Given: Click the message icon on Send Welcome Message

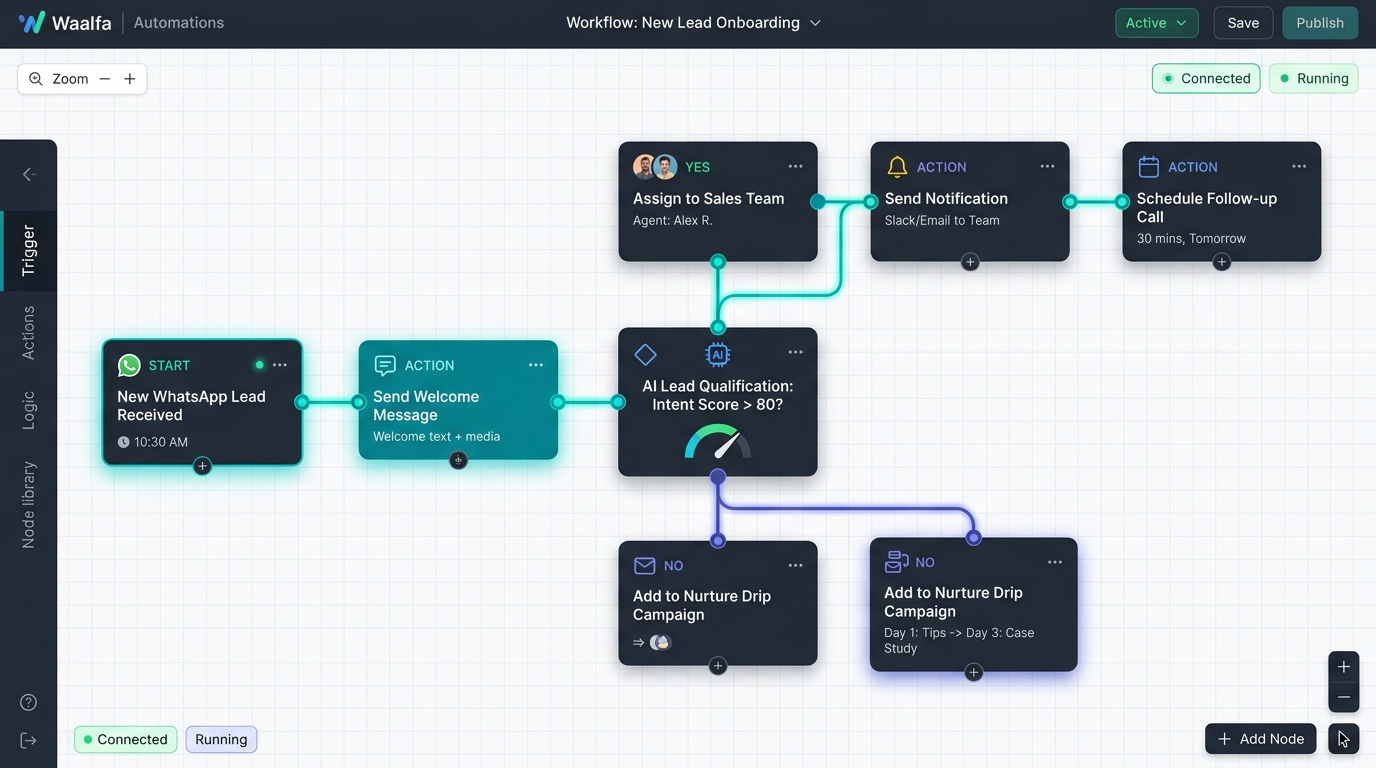Looking at the screenshot, I should [x=385, y=365].
